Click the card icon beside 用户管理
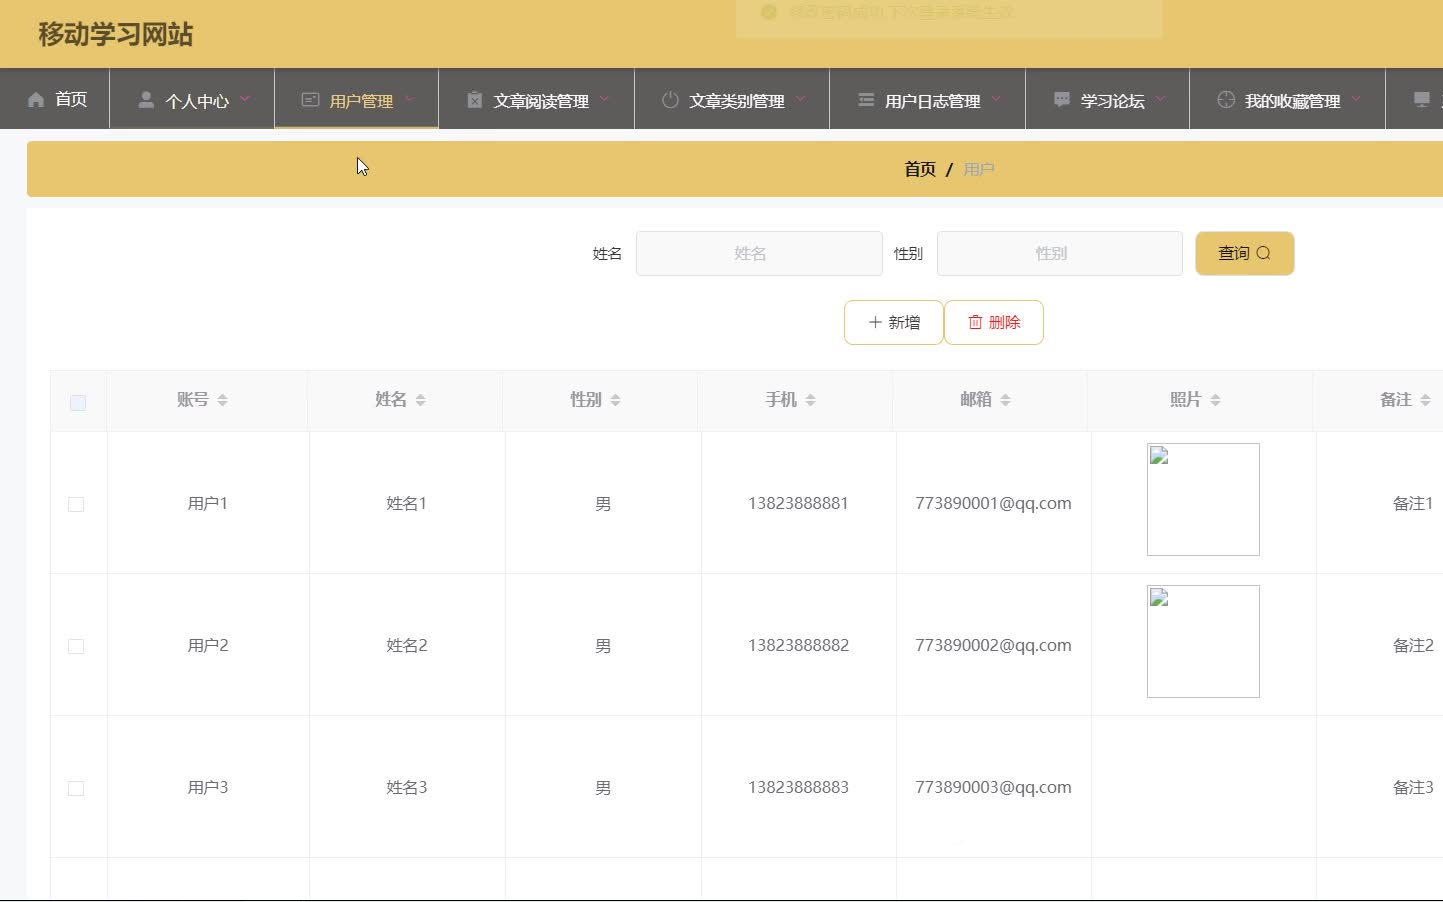Image resolution: width=1443 pixels, height=902 pixels. pos(310,100)
